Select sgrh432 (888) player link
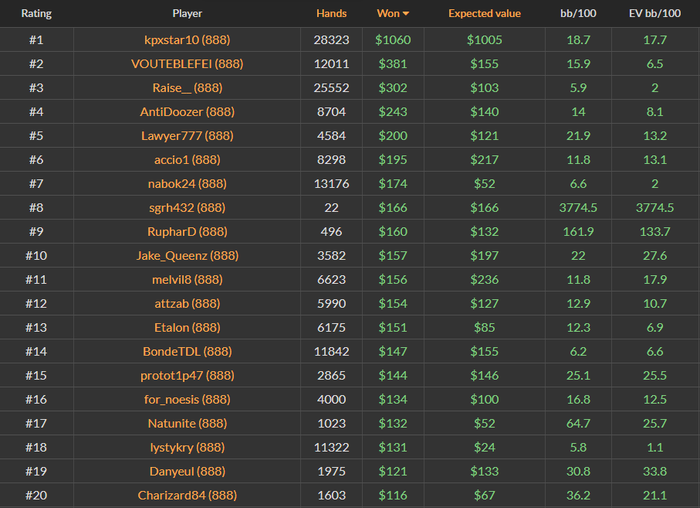The height and width of the screenshot is (508, 700). coord(187,208)
